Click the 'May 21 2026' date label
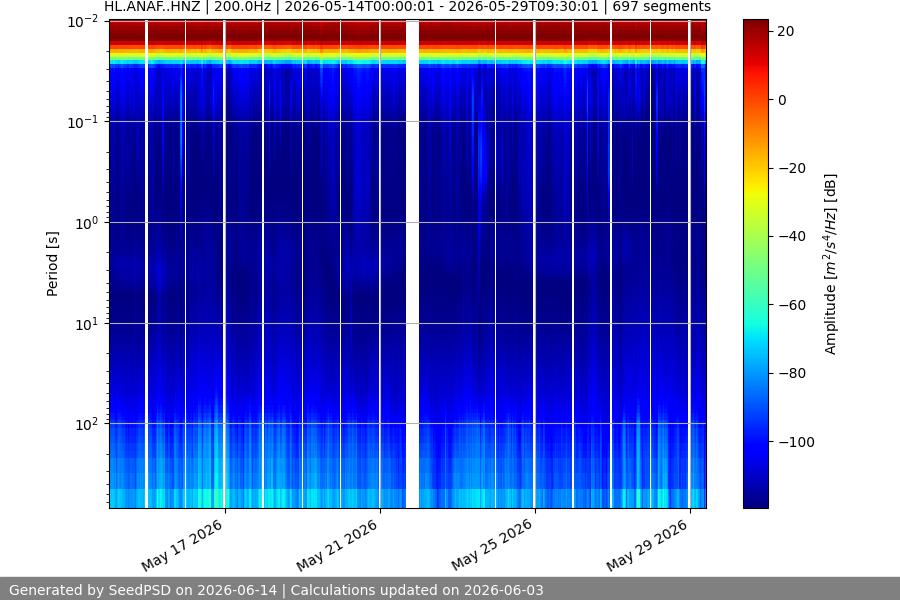This screenshot has width=900, height=600. pyautogui.click(x=337, y=545)
